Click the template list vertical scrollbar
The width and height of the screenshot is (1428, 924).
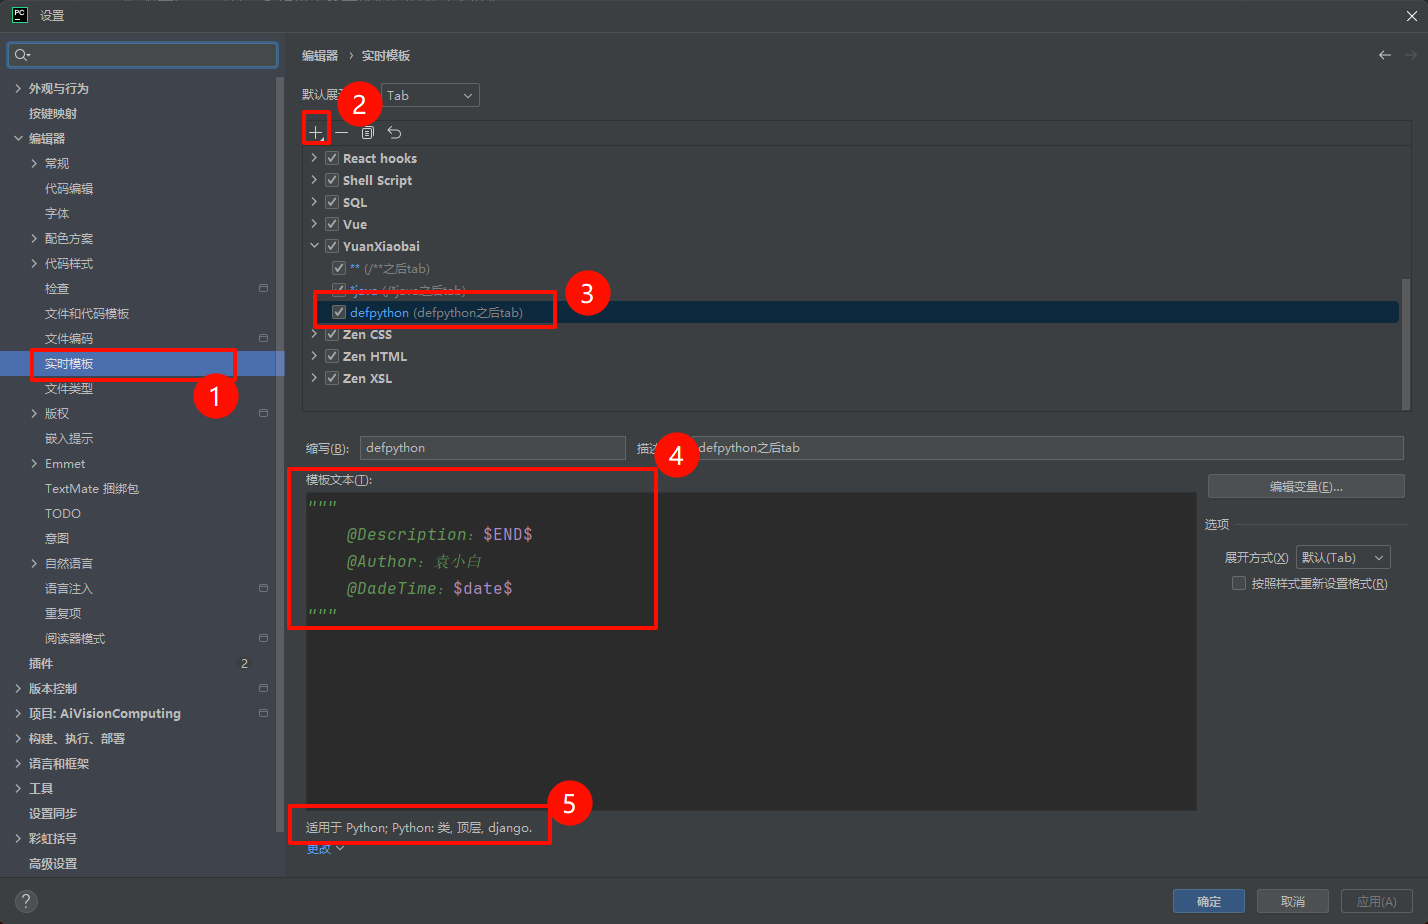1406,343
